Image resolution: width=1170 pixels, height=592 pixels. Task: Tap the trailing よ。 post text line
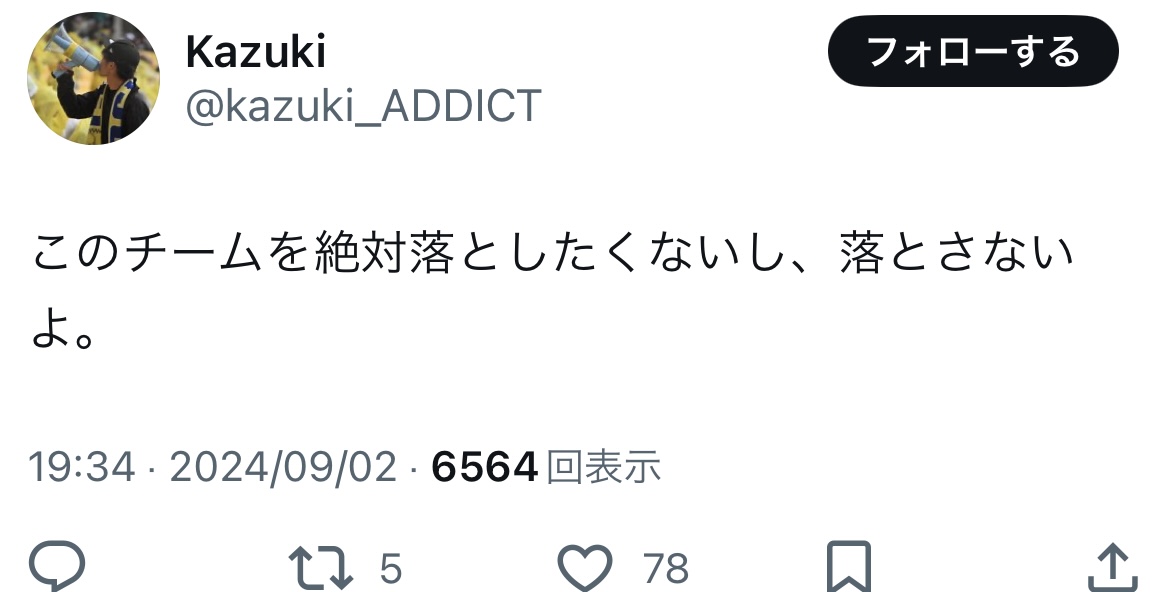coord(63,331)
